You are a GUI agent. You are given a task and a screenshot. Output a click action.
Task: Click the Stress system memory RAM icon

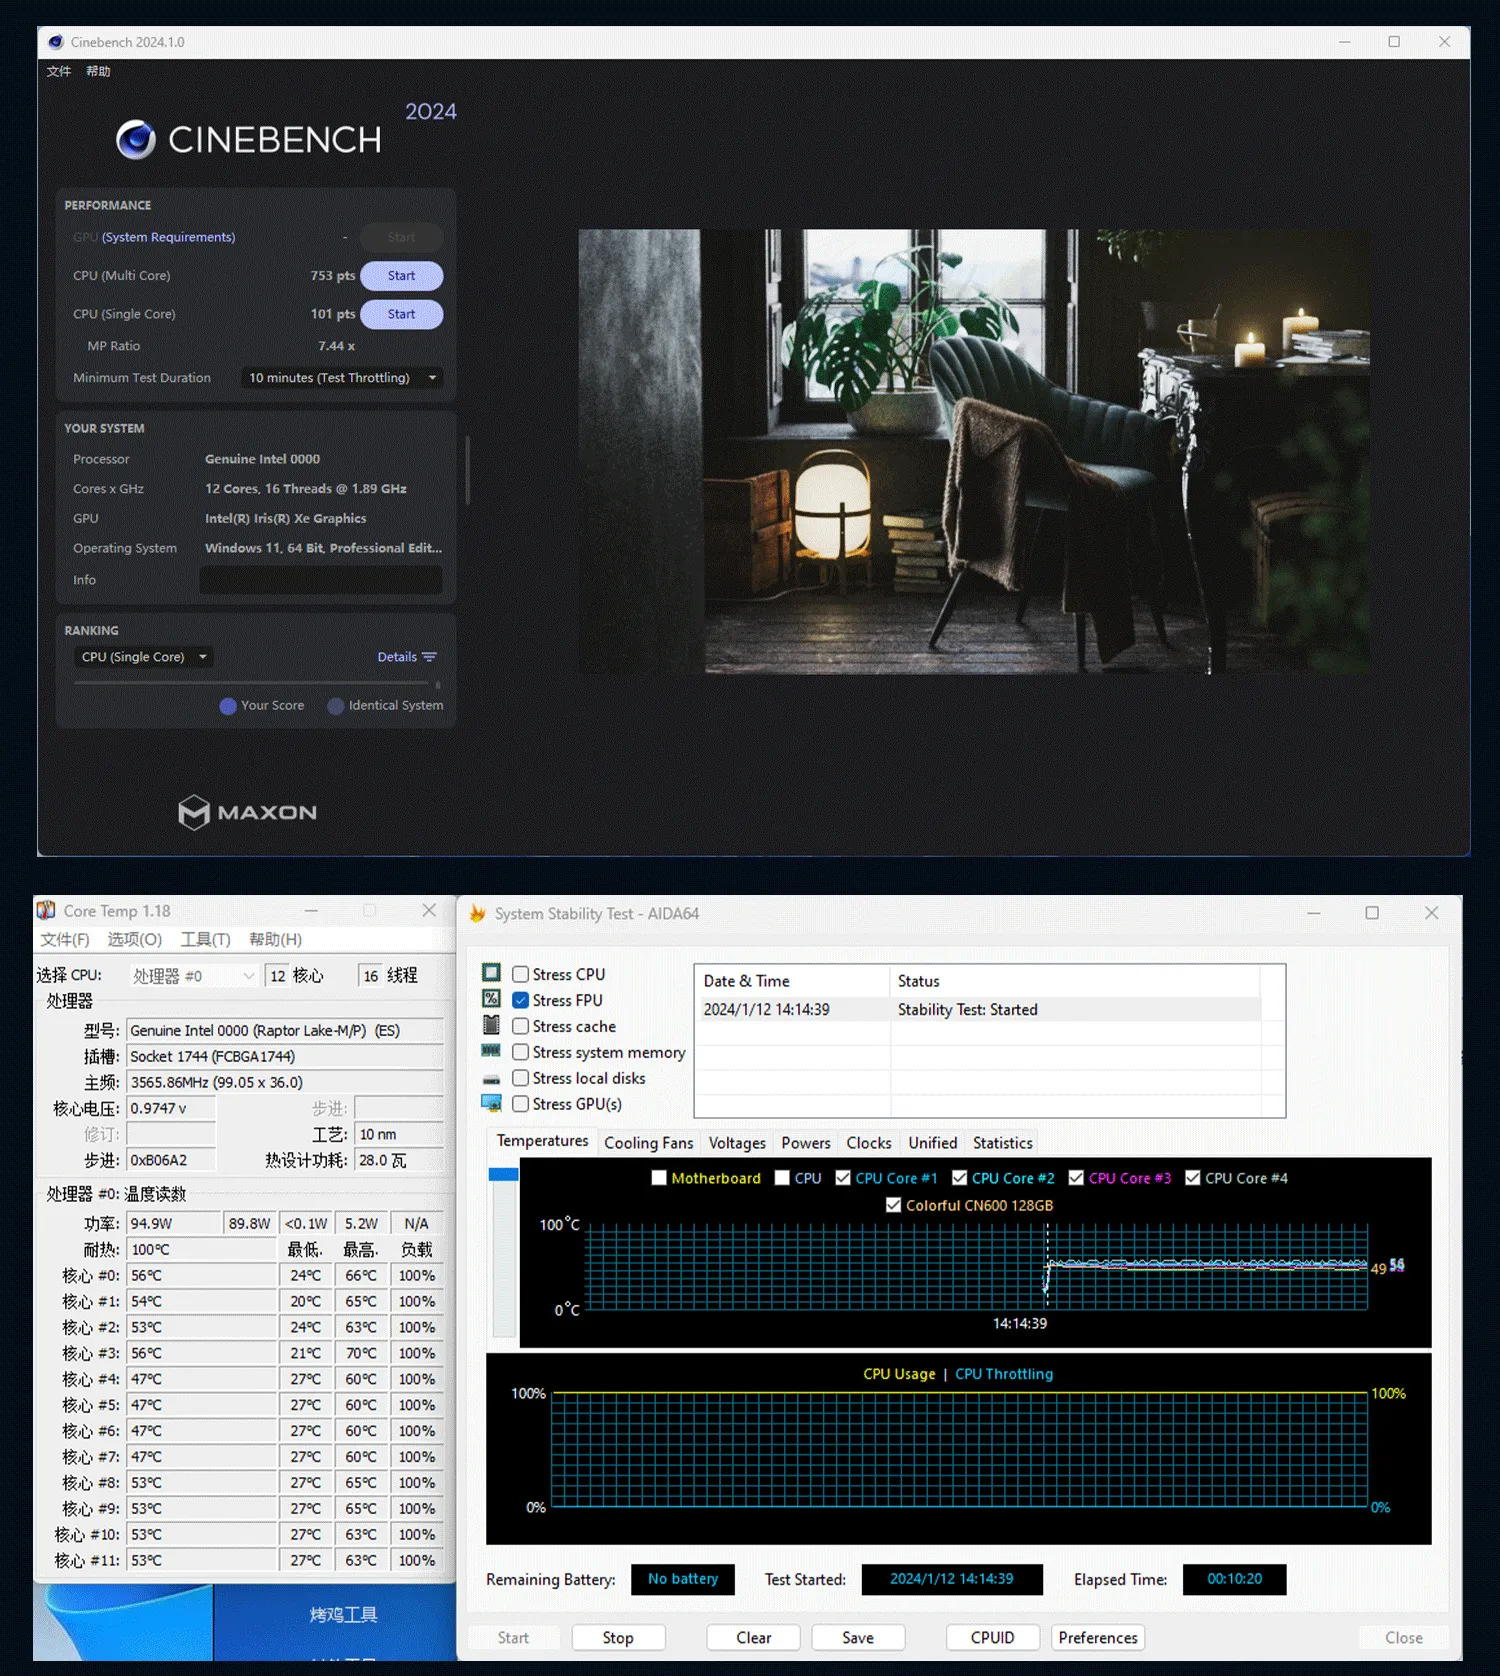coord(491,1051)
